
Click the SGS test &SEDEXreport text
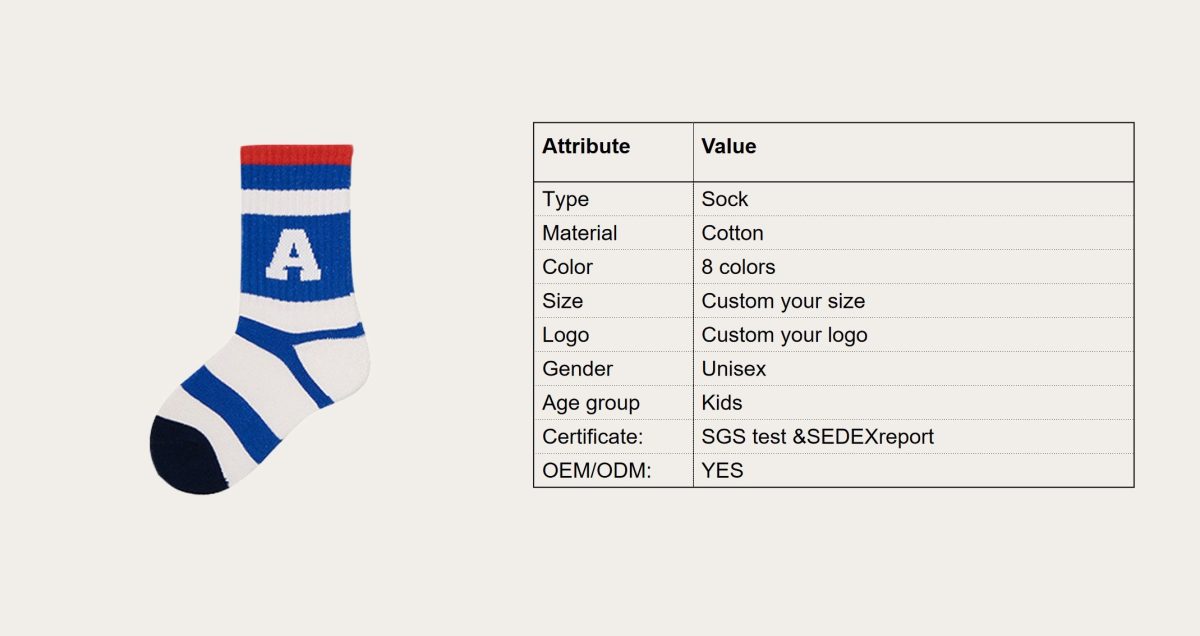coord(817,437)
